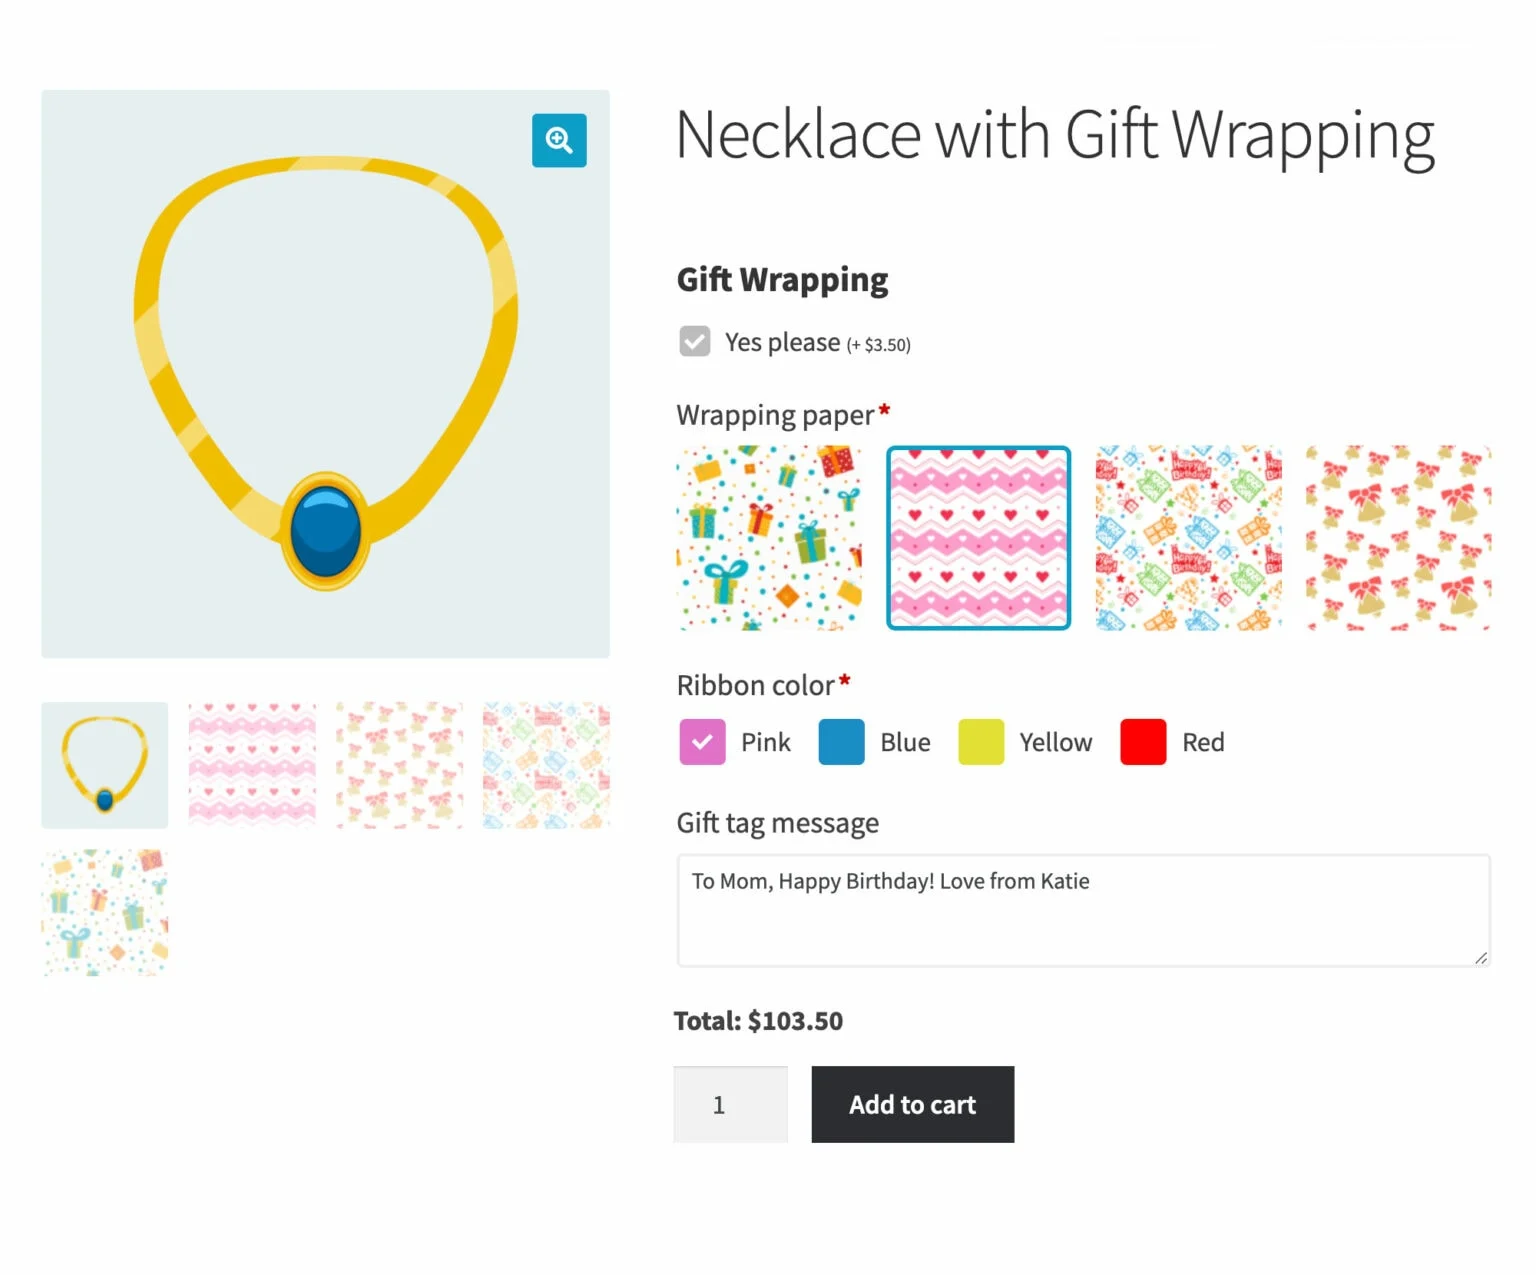The height and width of the screenshot is (1275, 1536).
Task: Select the pink hearts wrapping paper
Action: (978, 538)
